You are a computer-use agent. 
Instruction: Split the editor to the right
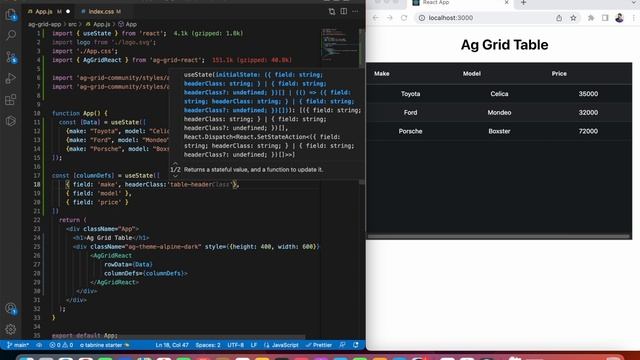point(344,11)
